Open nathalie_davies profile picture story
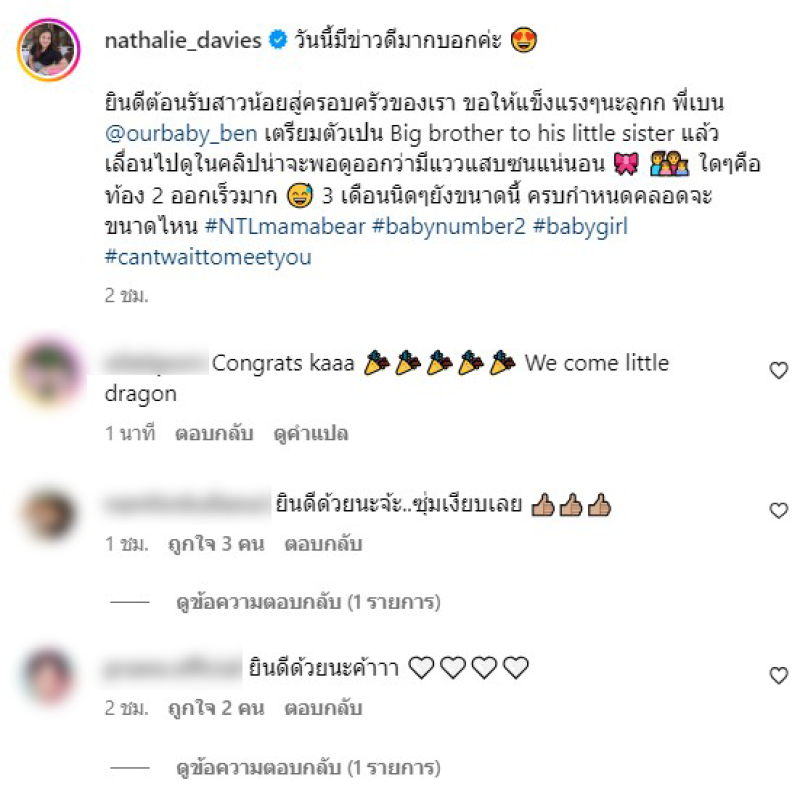 49,50
